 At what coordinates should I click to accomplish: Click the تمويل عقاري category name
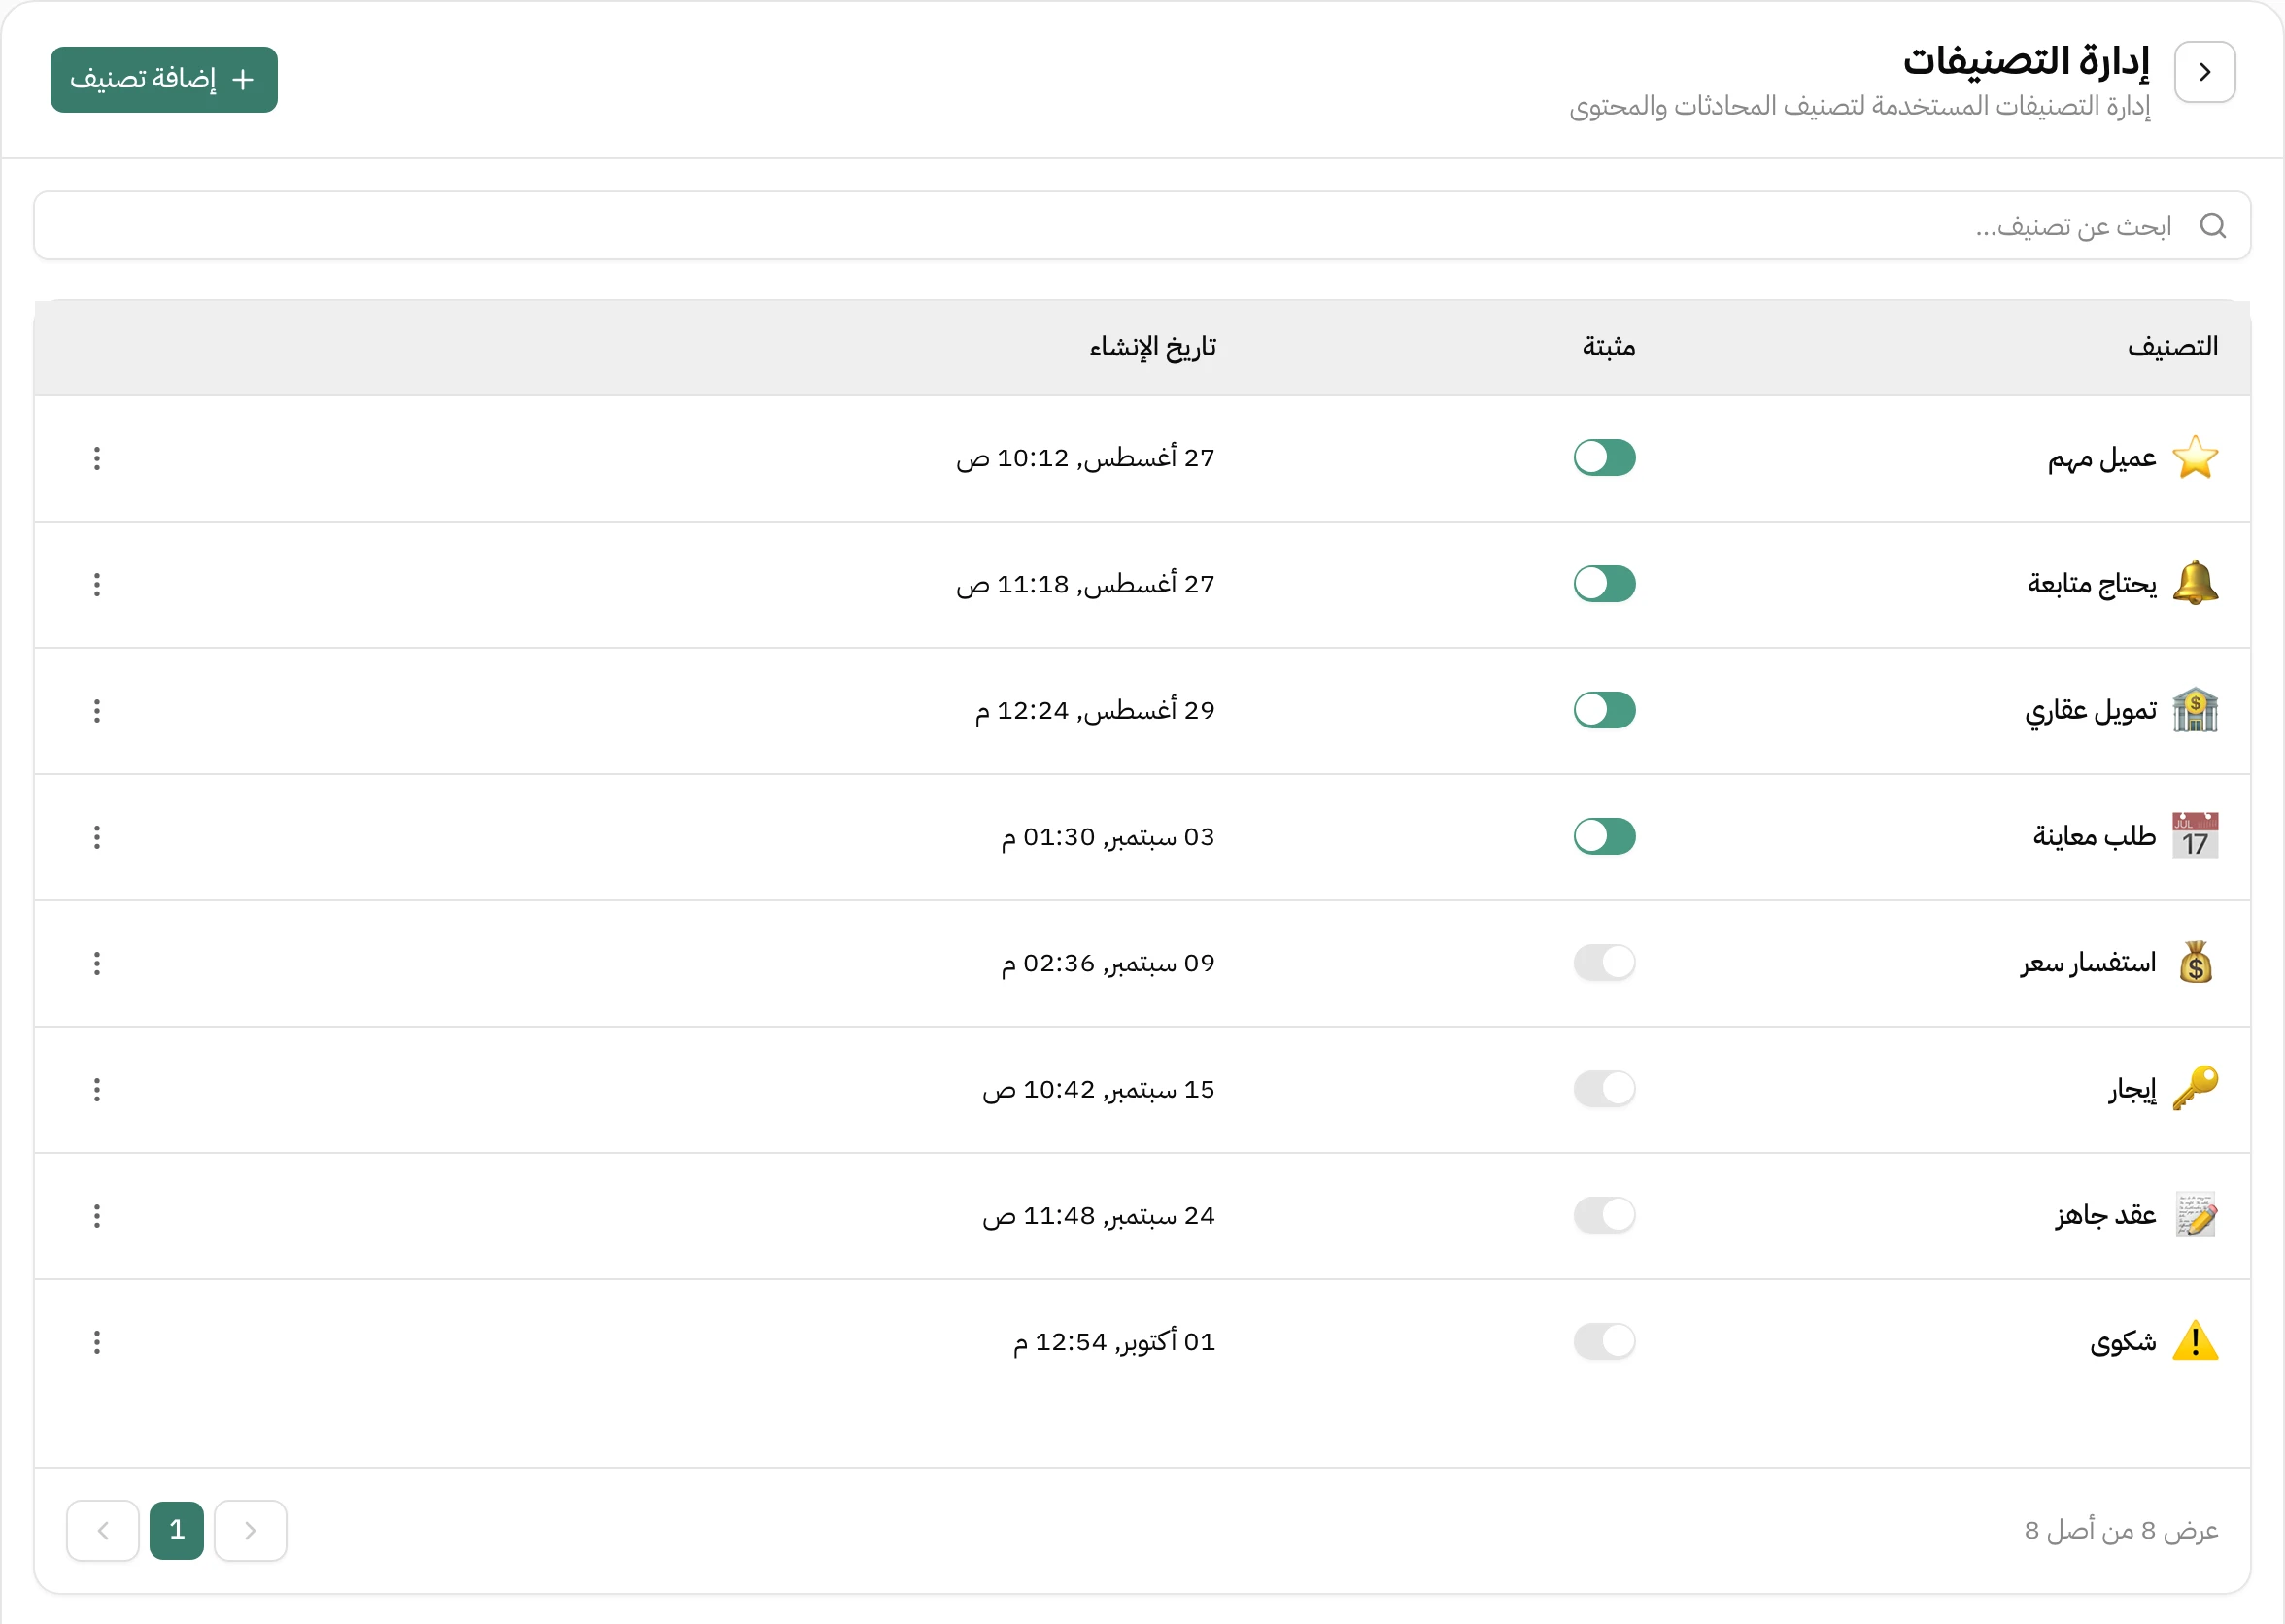pyautogui.click(x=2091, y=711)
